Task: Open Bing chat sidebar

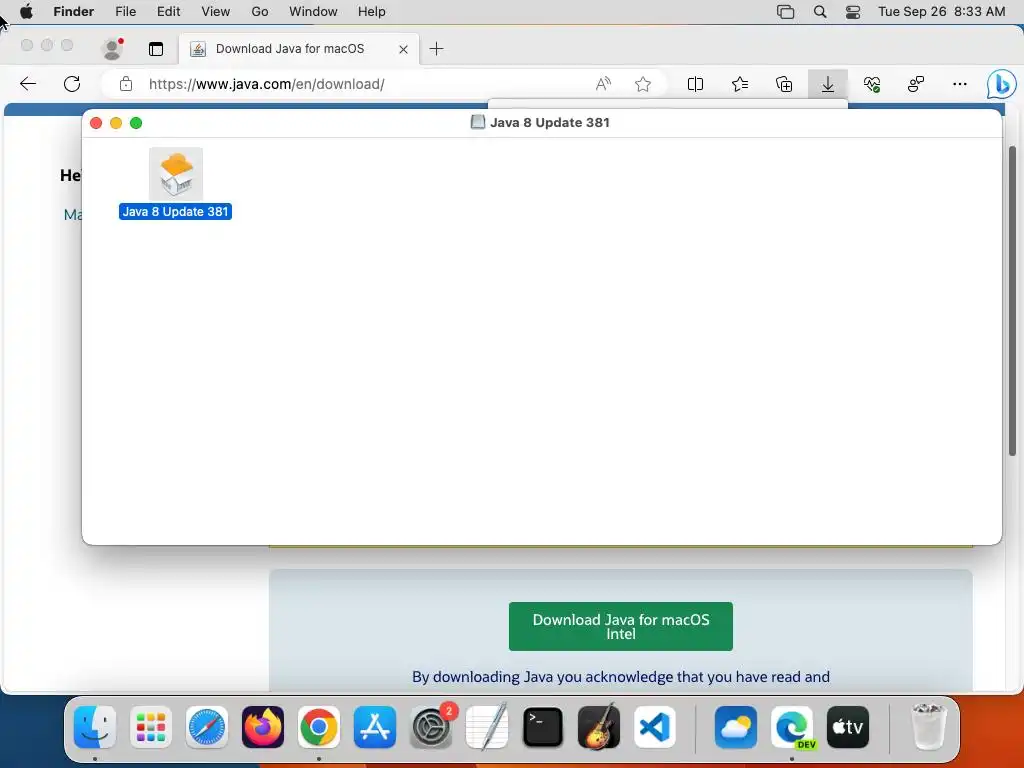Action: pyautogui.click(x=1001, y=84)
